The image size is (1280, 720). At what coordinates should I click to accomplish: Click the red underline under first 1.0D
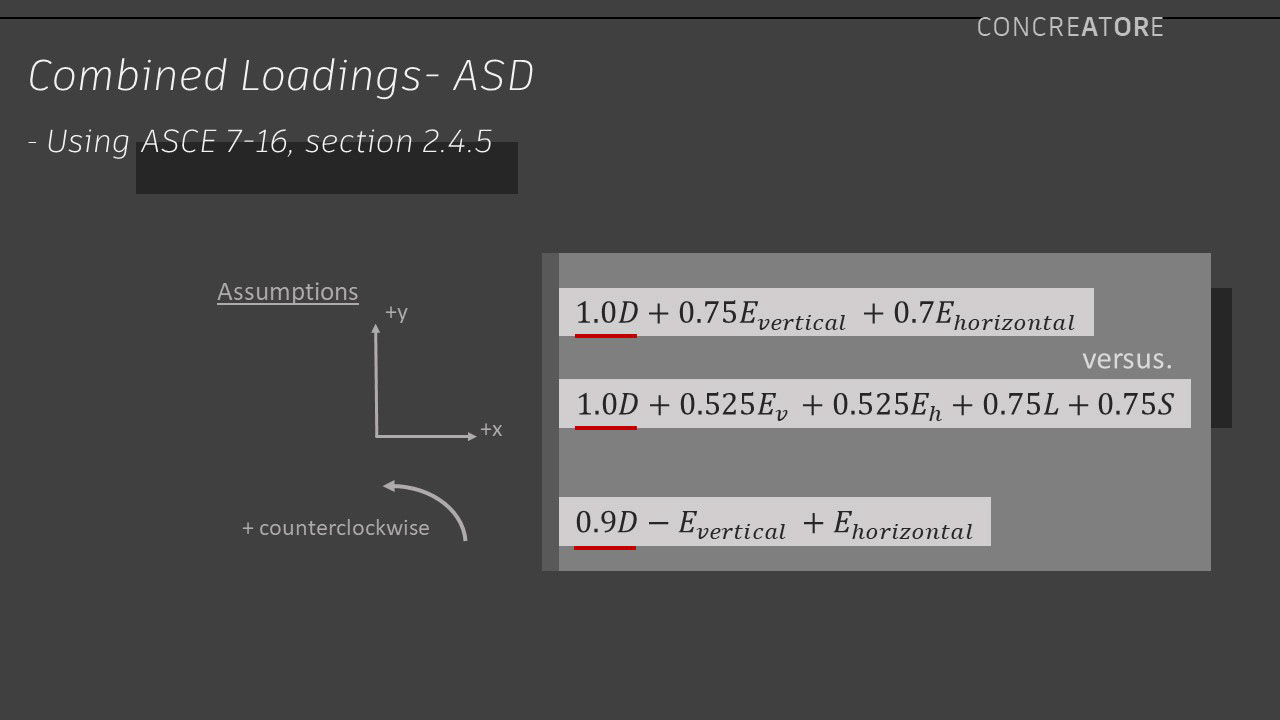605,335
